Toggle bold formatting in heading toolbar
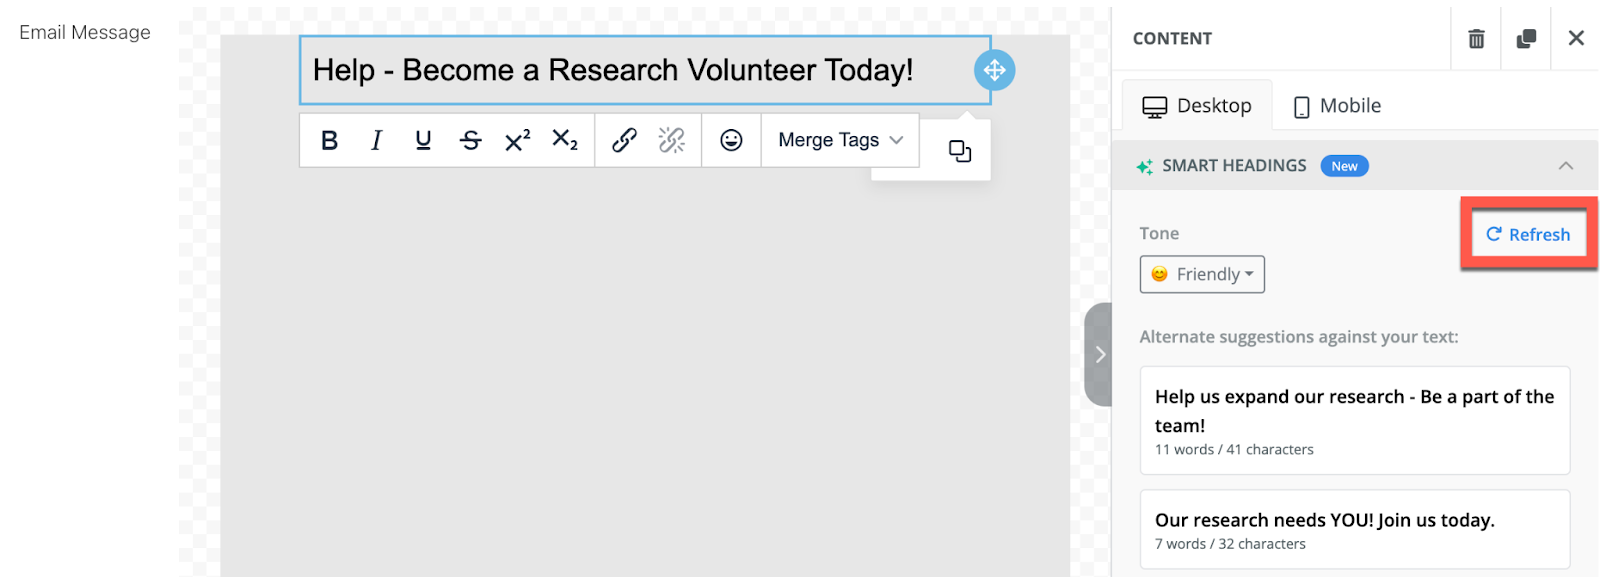 click(329, 141)
